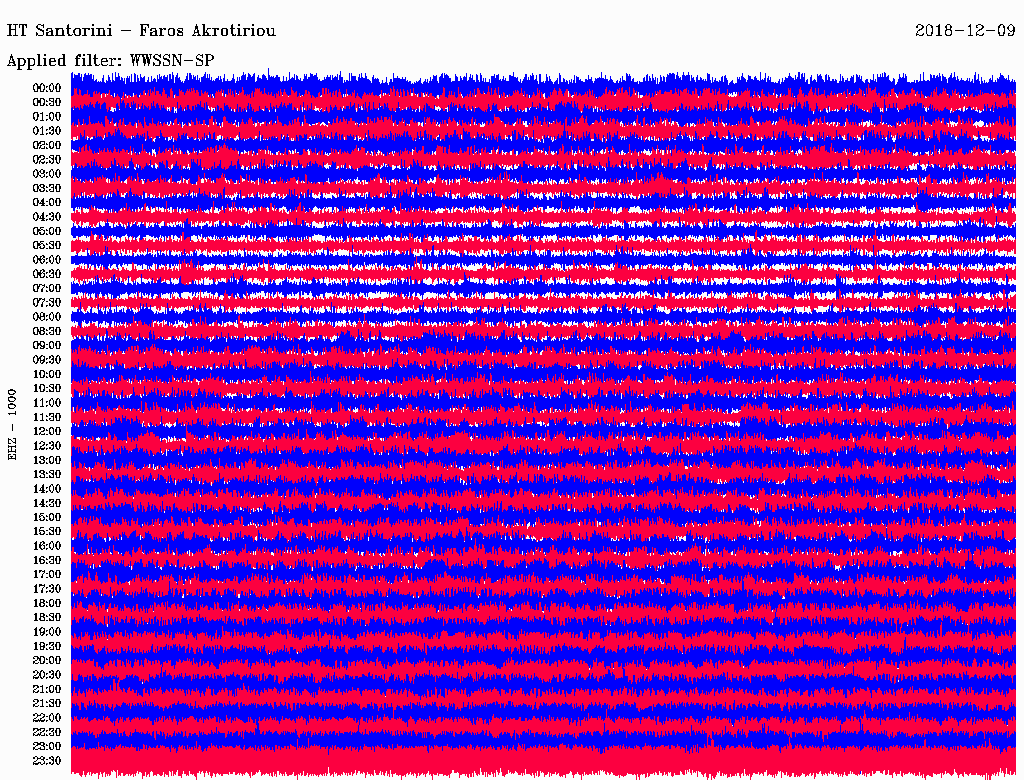
Task: Select the 05:00 time label
Action: pos(47,231)
